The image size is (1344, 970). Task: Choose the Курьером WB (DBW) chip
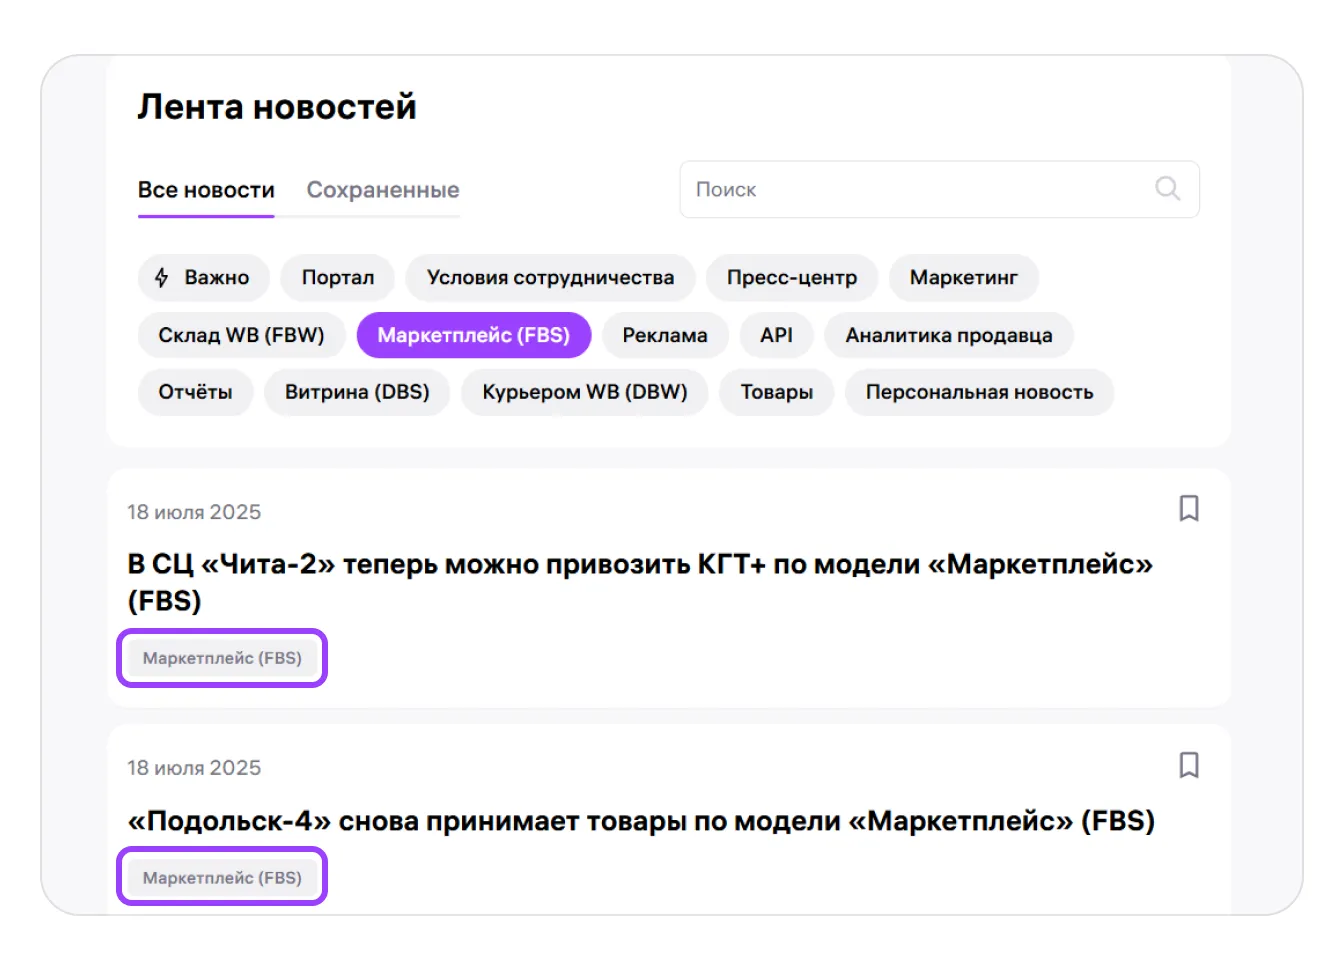click(585, 392)
